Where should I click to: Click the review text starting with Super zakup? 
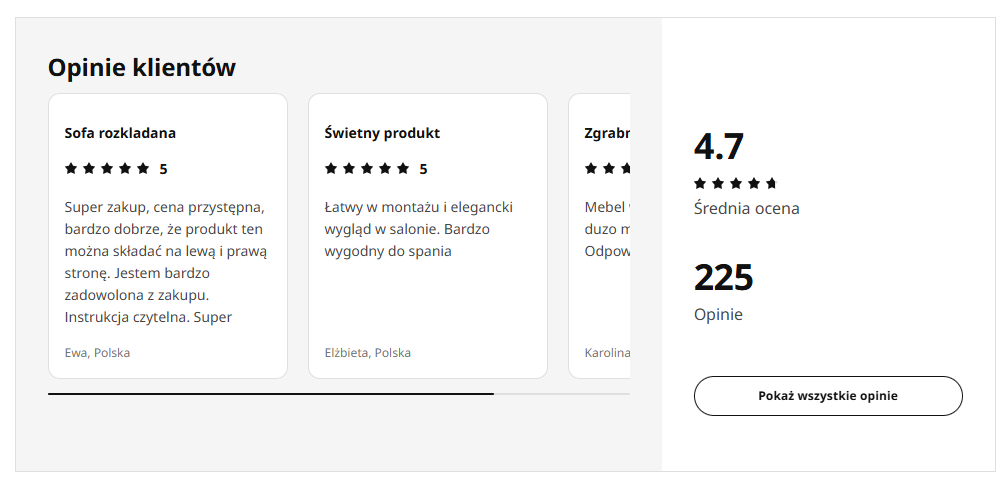pyautogui.click(x=166, y=262)
